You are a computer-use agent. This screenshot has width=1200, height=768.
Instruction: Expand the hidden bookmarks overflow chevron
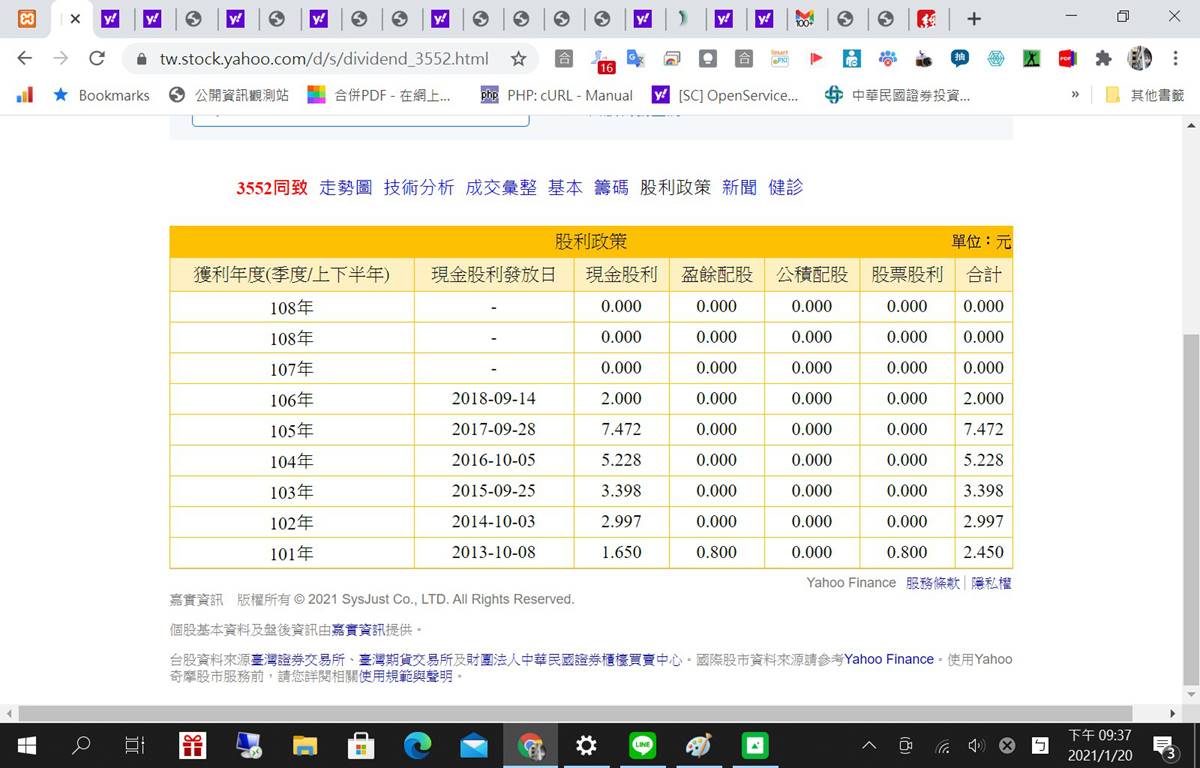click(1075, 95)
